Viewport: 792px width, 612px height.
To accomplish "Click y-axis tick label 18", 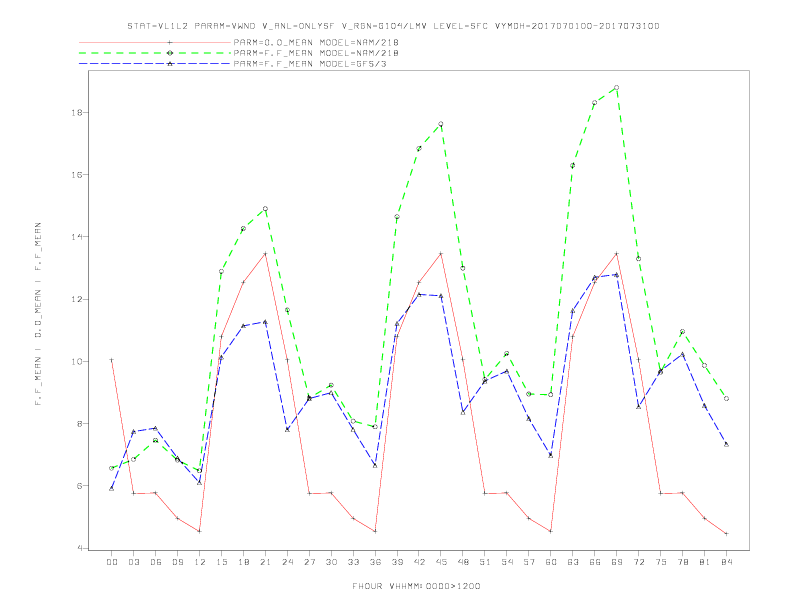I will click(x=77, y=113).
